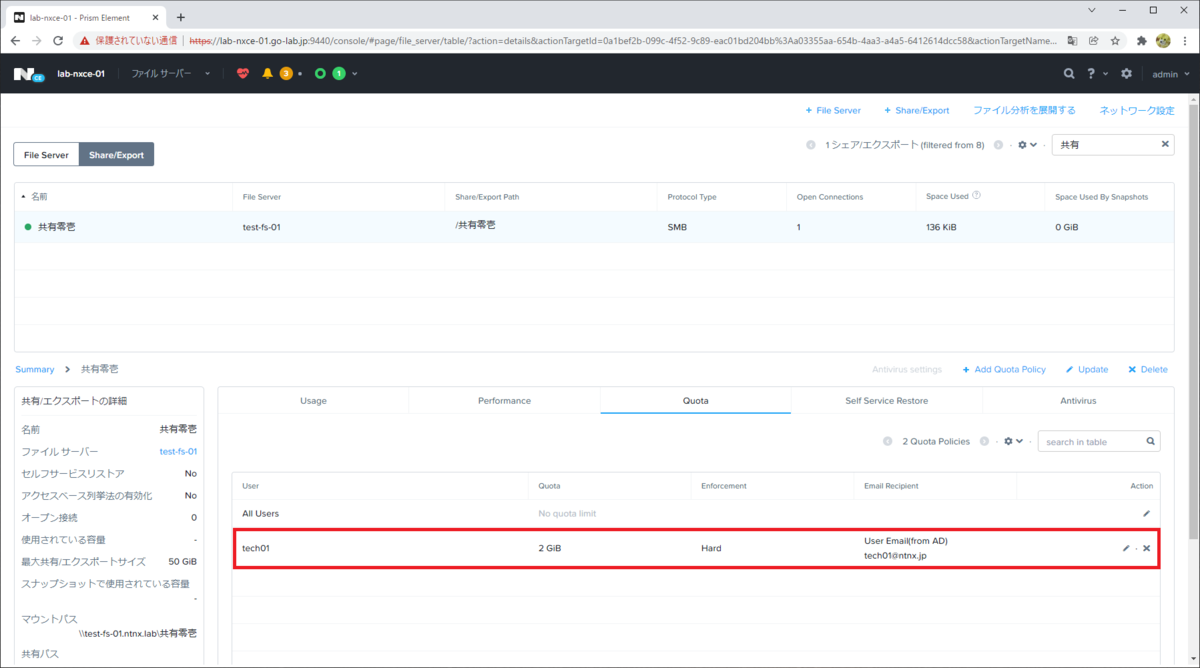The height and width of the screenshot is (668, 1200).
Task: Click the lab-nxce-01 cluster name
Action: [x=81, y=74]
